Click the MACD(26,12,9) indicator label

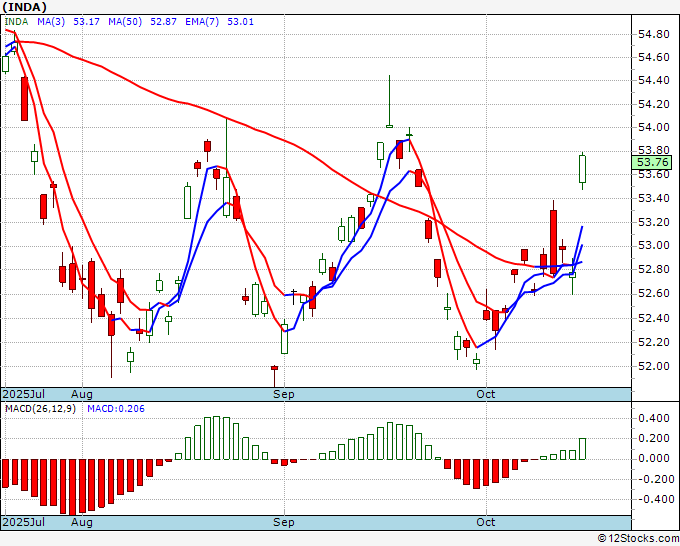coord(40,409)
